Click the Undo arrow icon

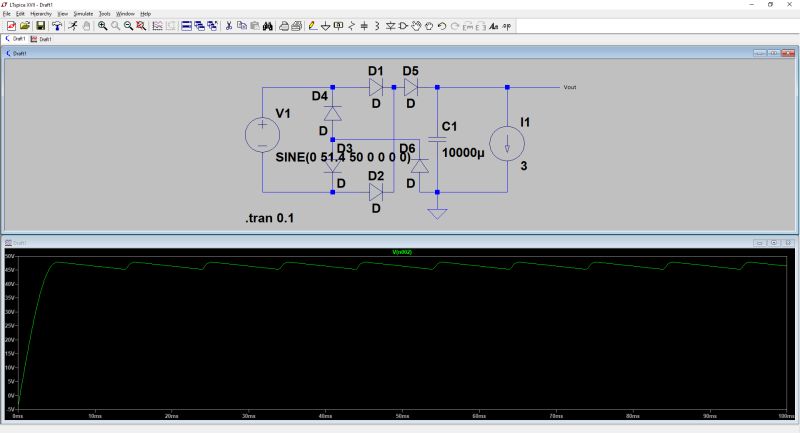pyautogui.click(x=442, y=26)
